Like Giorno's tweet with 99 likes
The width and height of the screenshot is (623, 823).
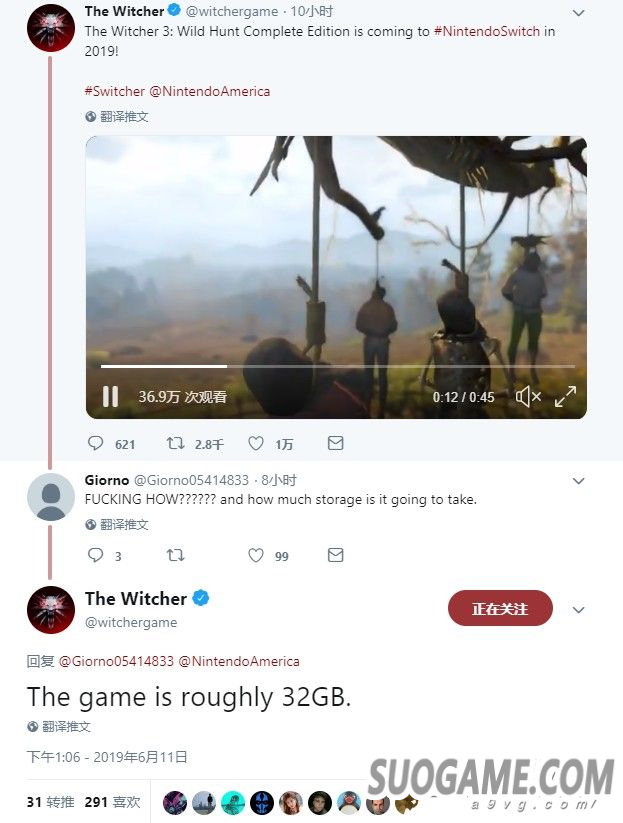coord(256,555)
